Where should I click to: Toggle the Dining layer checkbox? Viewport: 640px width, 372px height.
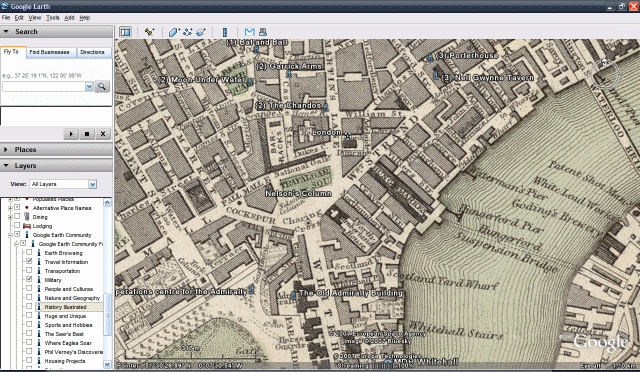(x=17, y=216)
